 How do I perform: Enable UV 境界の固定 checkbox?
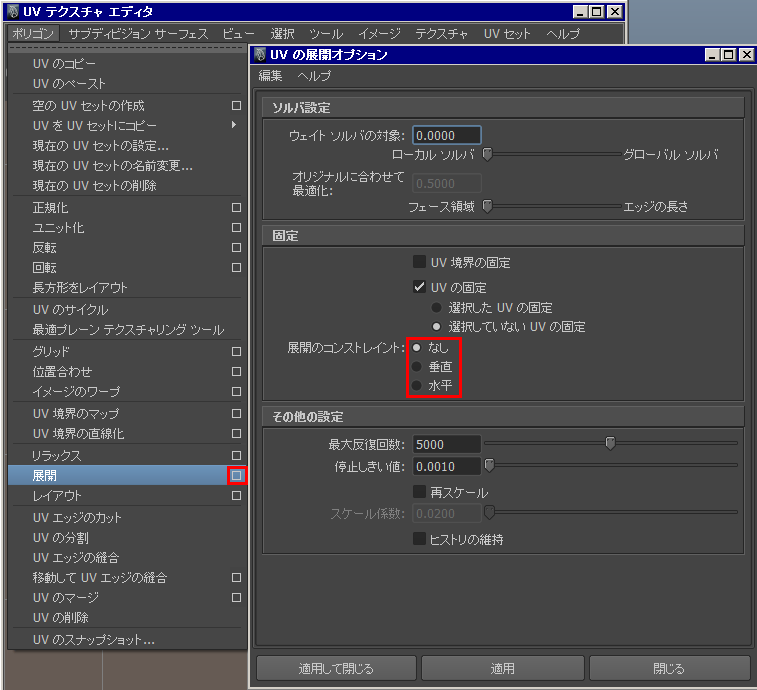point(419,262)
